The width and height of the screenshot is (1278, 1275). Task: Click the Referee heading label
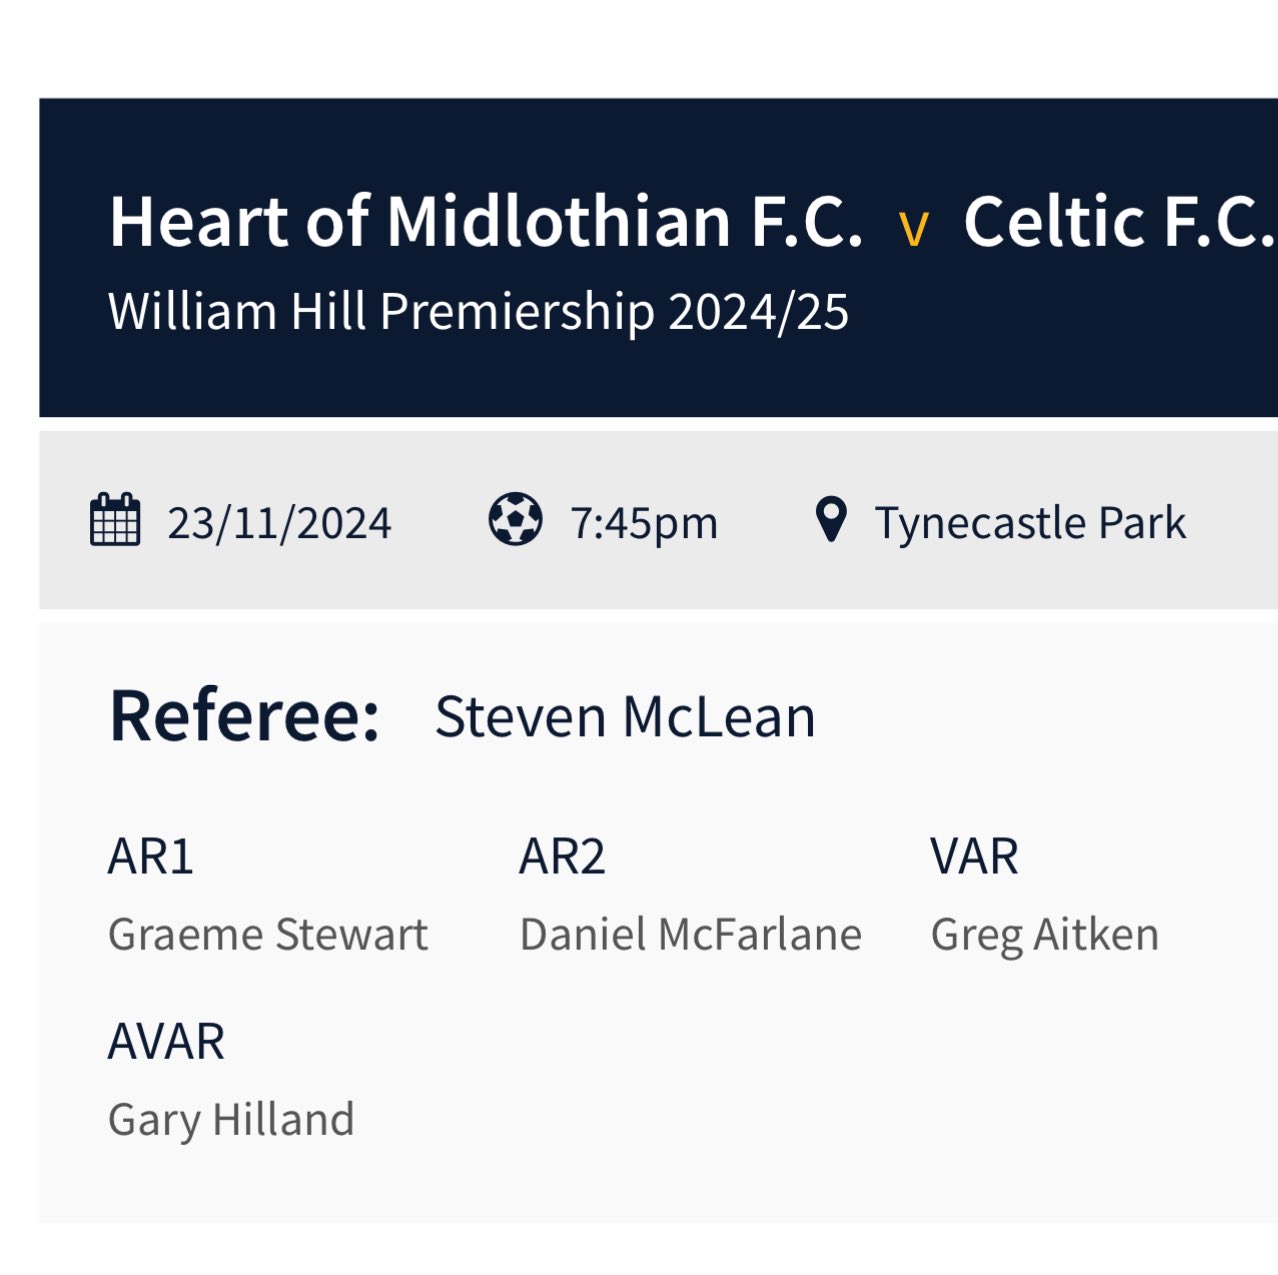click(244, 716)
